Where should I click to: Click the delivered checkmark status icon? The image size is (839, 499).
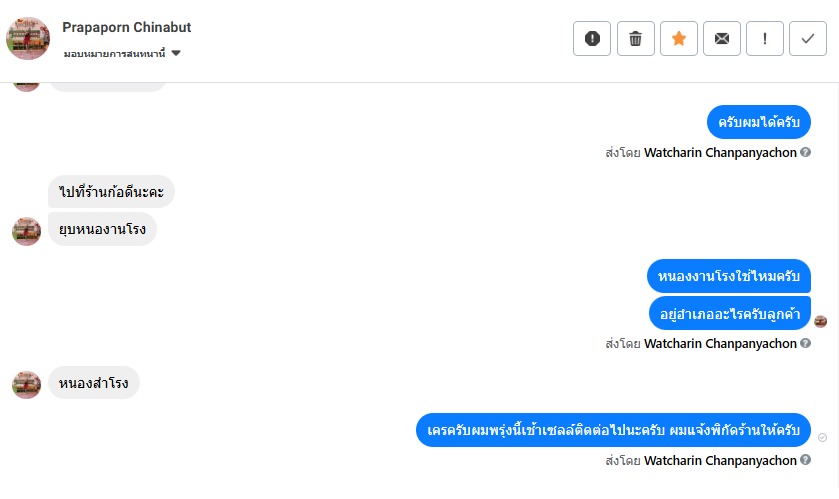822,437
